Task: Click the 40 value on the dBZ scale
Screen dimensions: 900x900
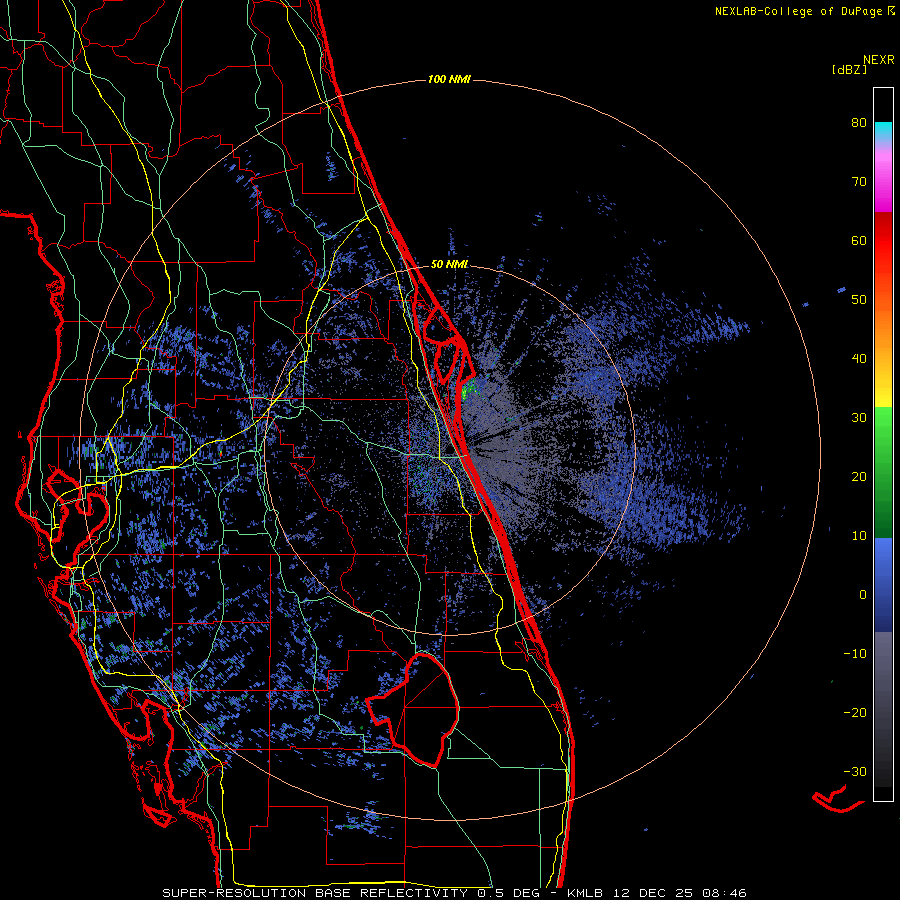Action: pos(859,359)
